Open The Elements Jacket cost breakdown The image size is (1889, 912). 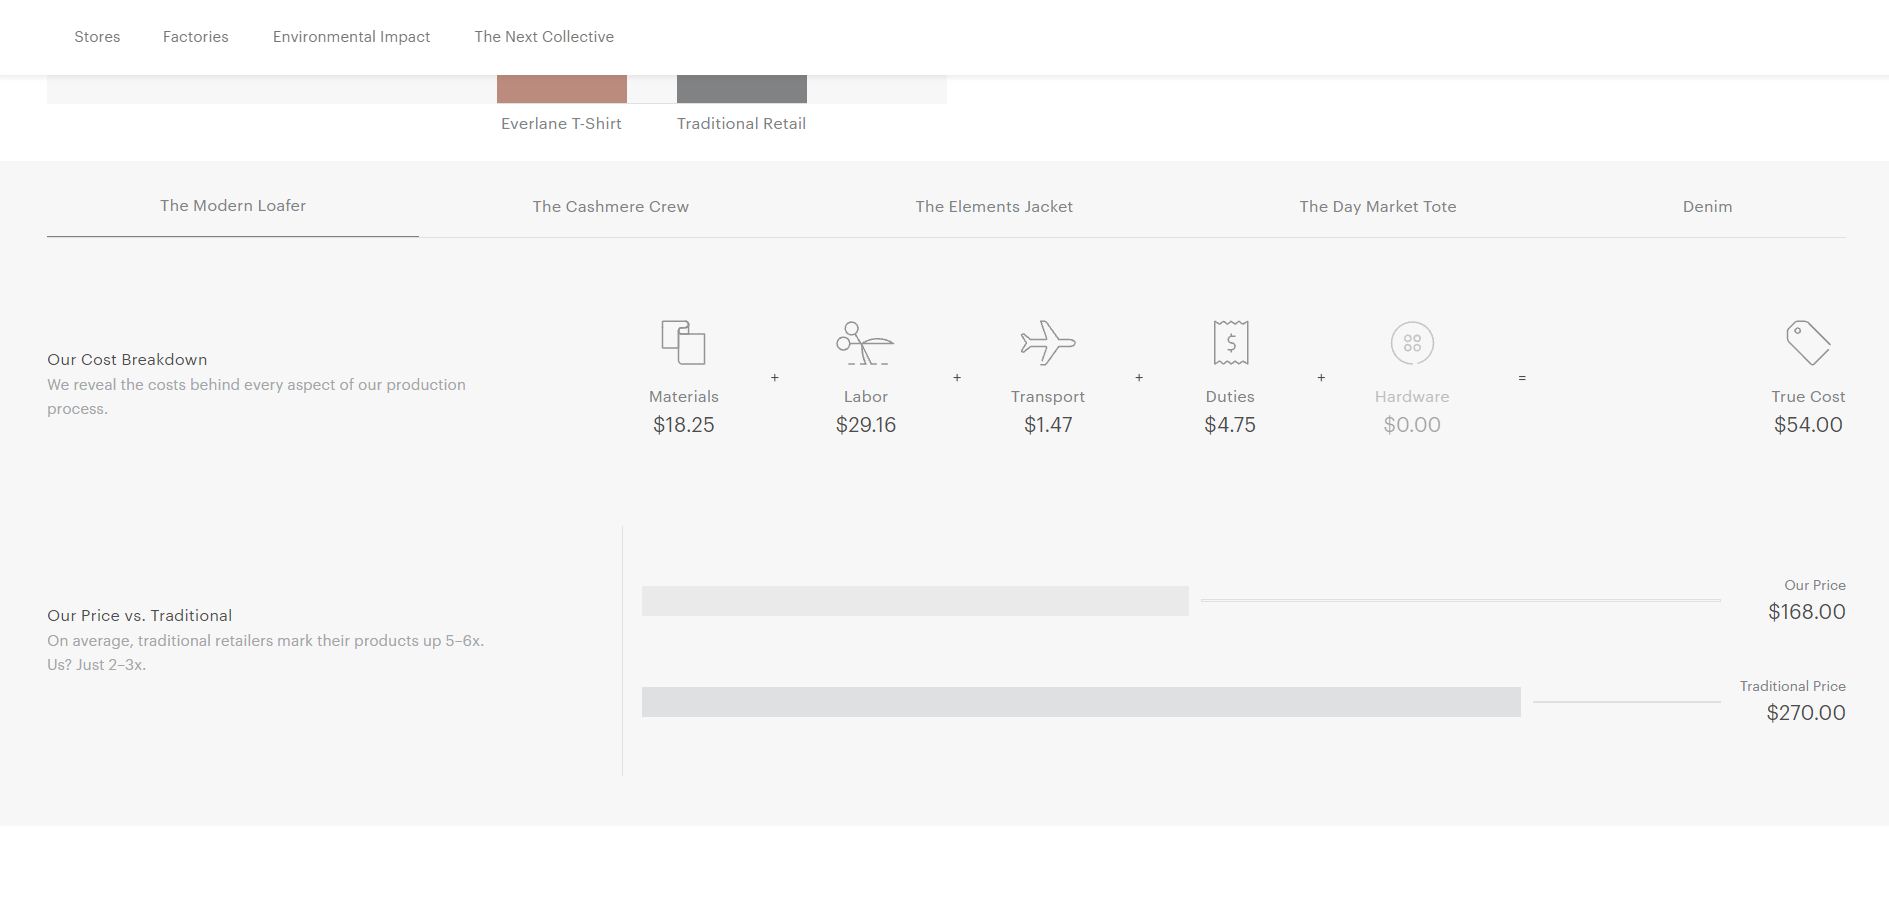pos(994,206)
